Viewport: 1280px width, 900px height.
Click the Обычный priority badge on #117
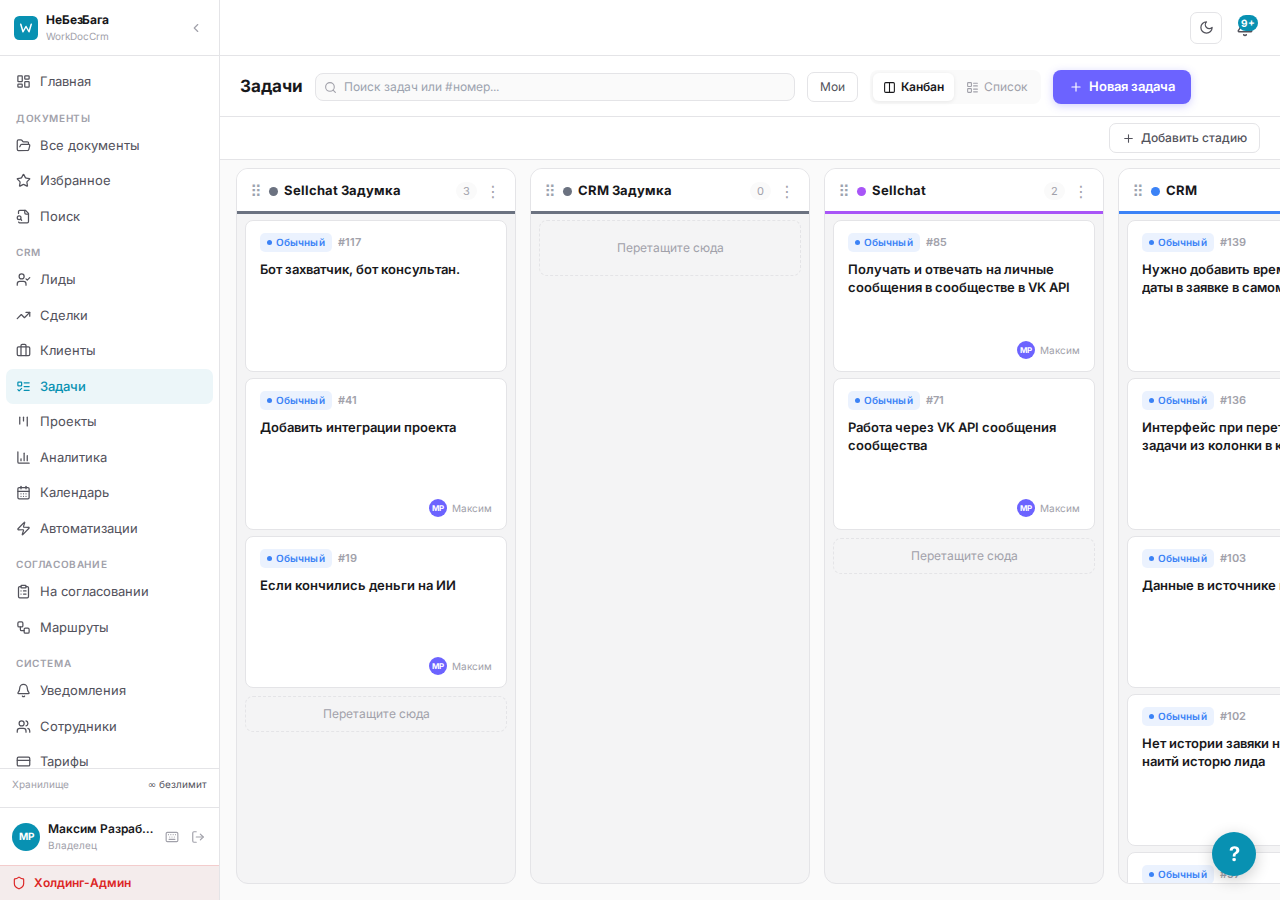pos(296,242)
